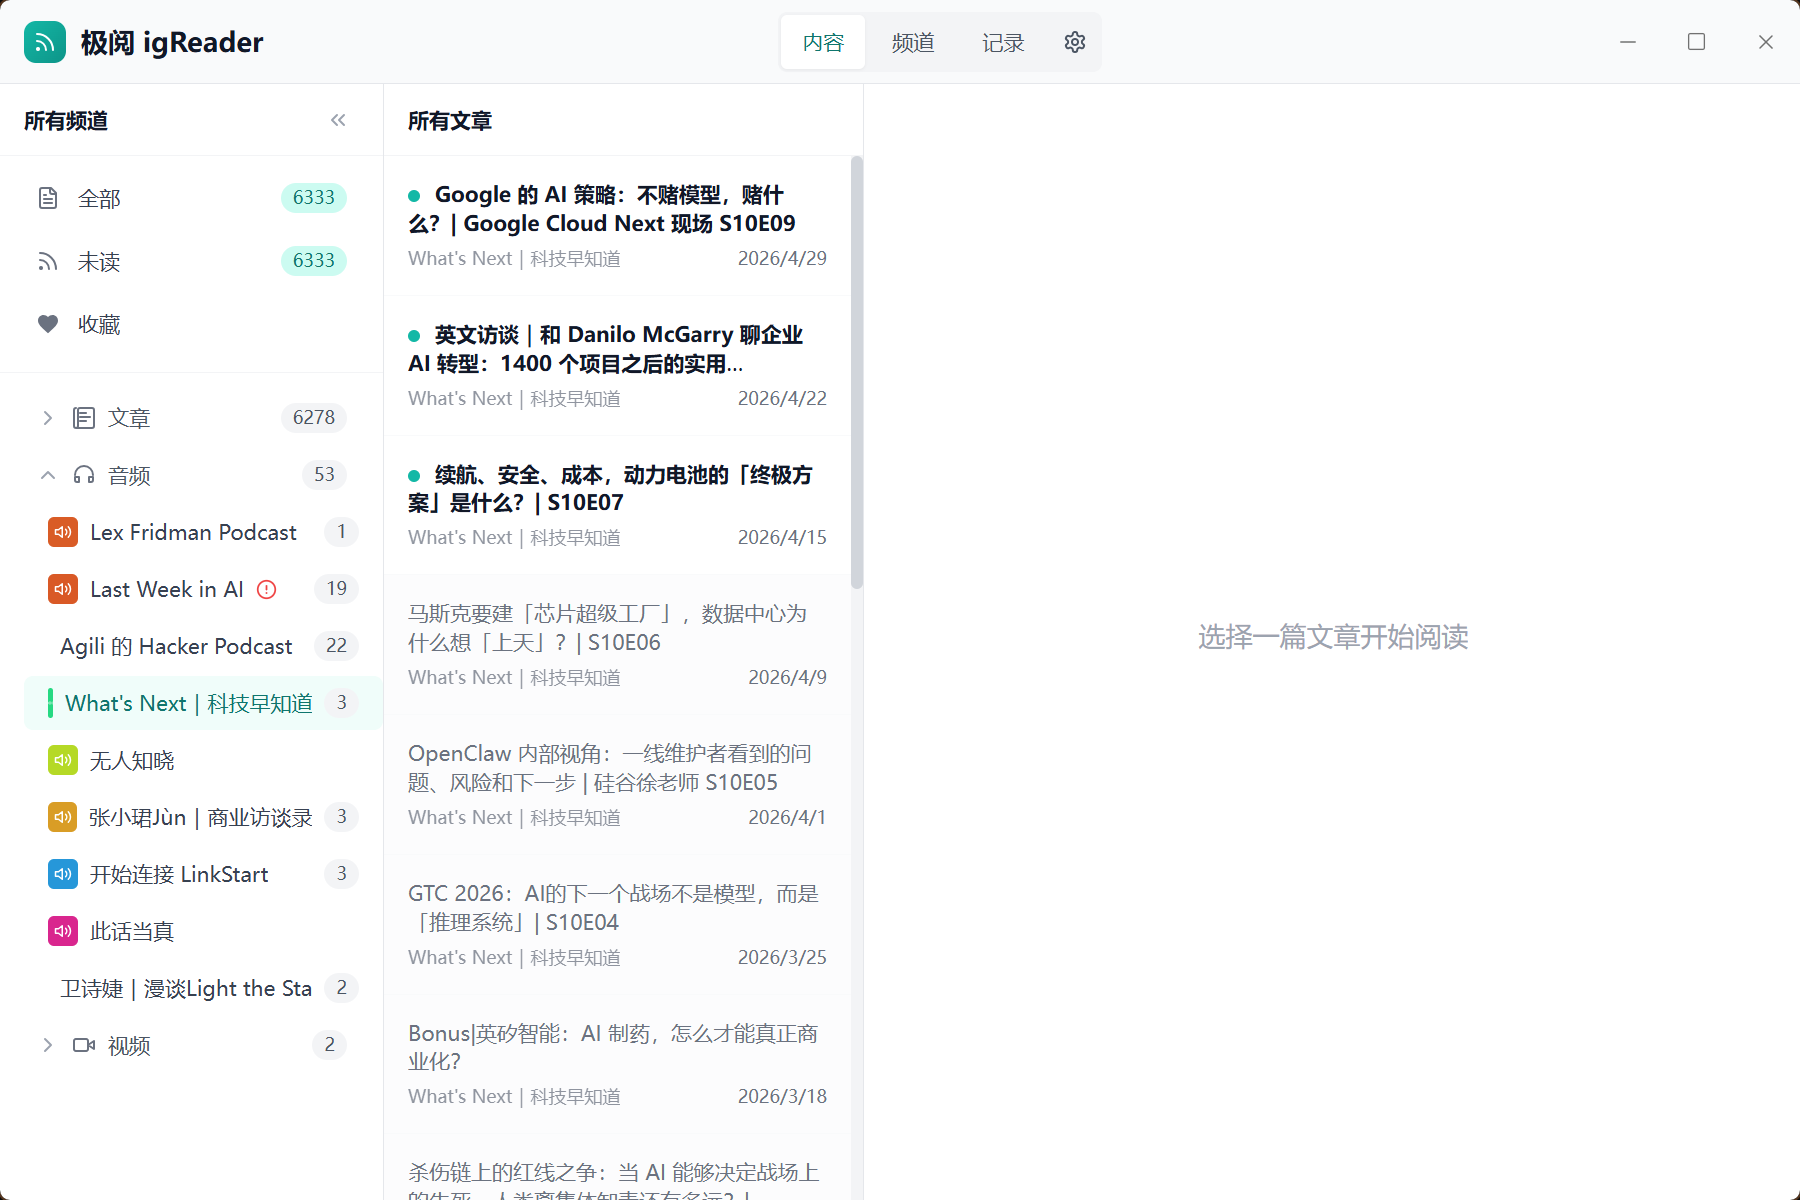Select the Last Week in AI channel
Viewport: 1800px width, 1200px height.
[203, 589]
